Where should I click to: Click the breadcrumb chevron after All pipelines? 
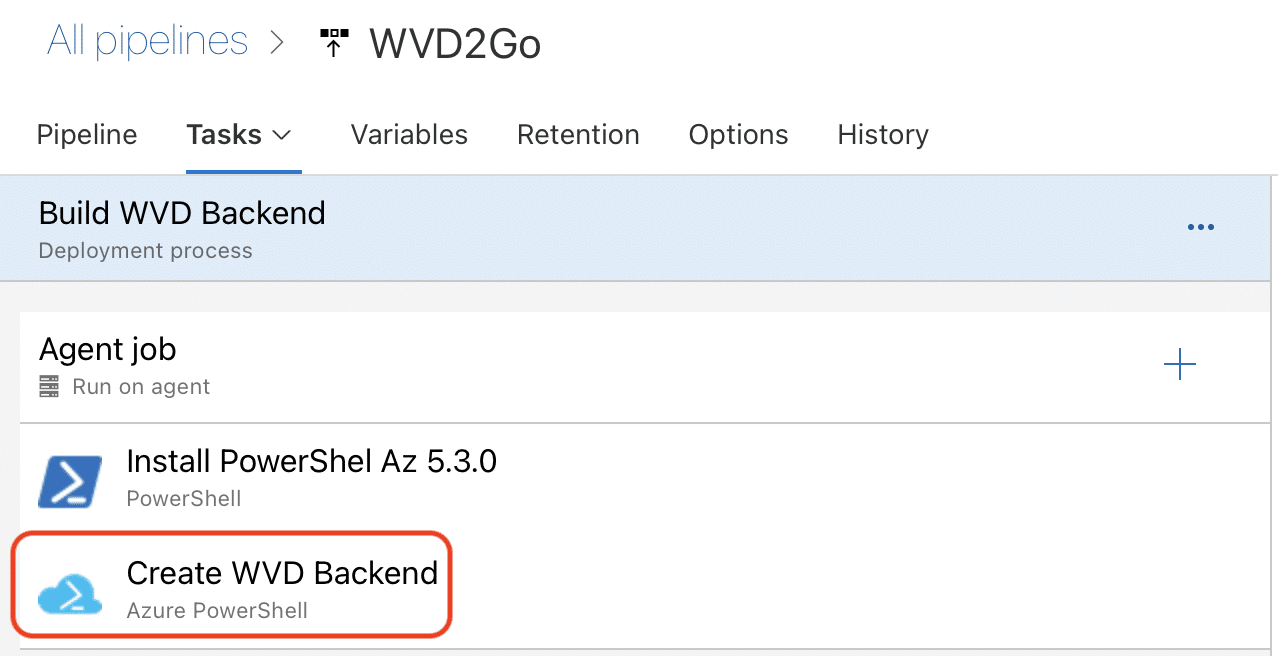point(277,43)
